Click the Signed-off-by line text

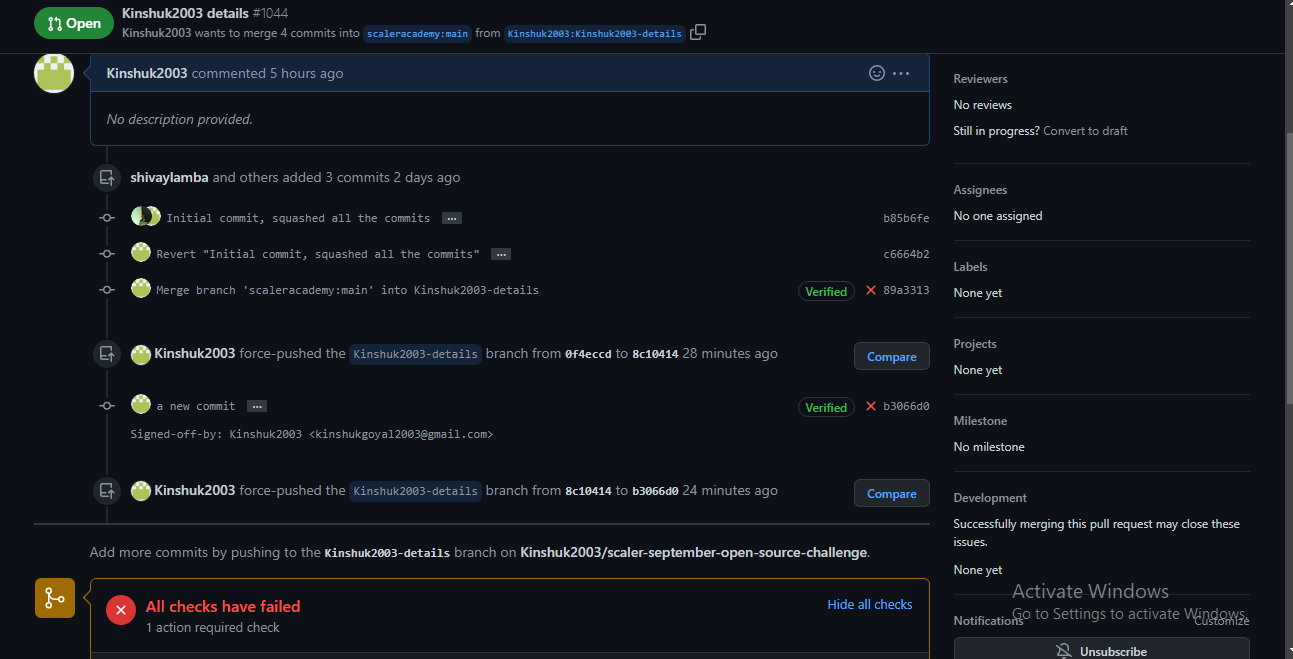[x=312, y=434]
